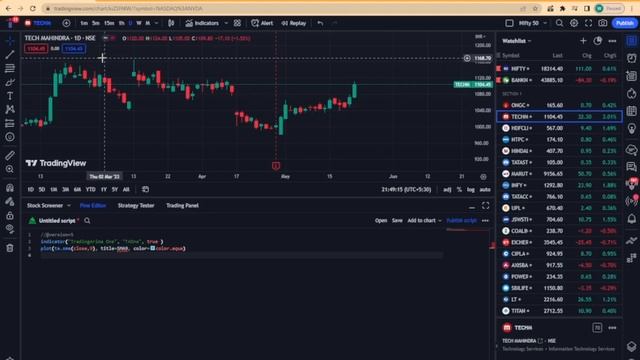Set chart range to 1D
Viewport: 640px width, 360px height.
coord(31,189)
